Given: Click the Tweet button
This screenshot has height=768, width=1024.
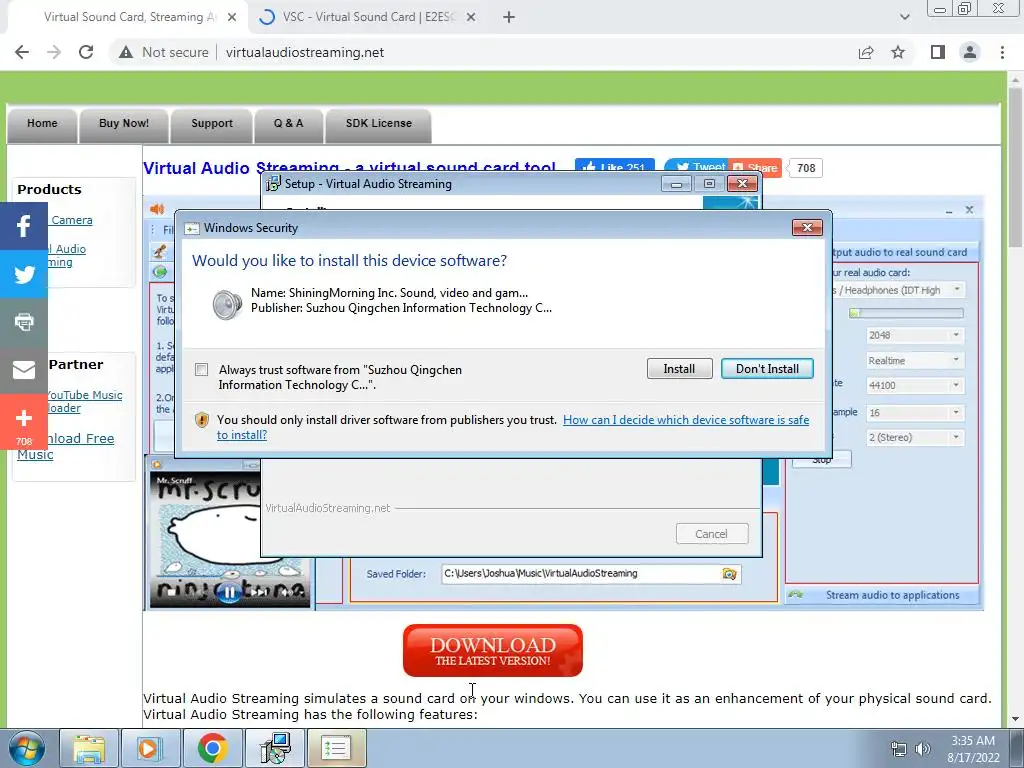Looking at the screenshot, I should (x=696, y=167).
